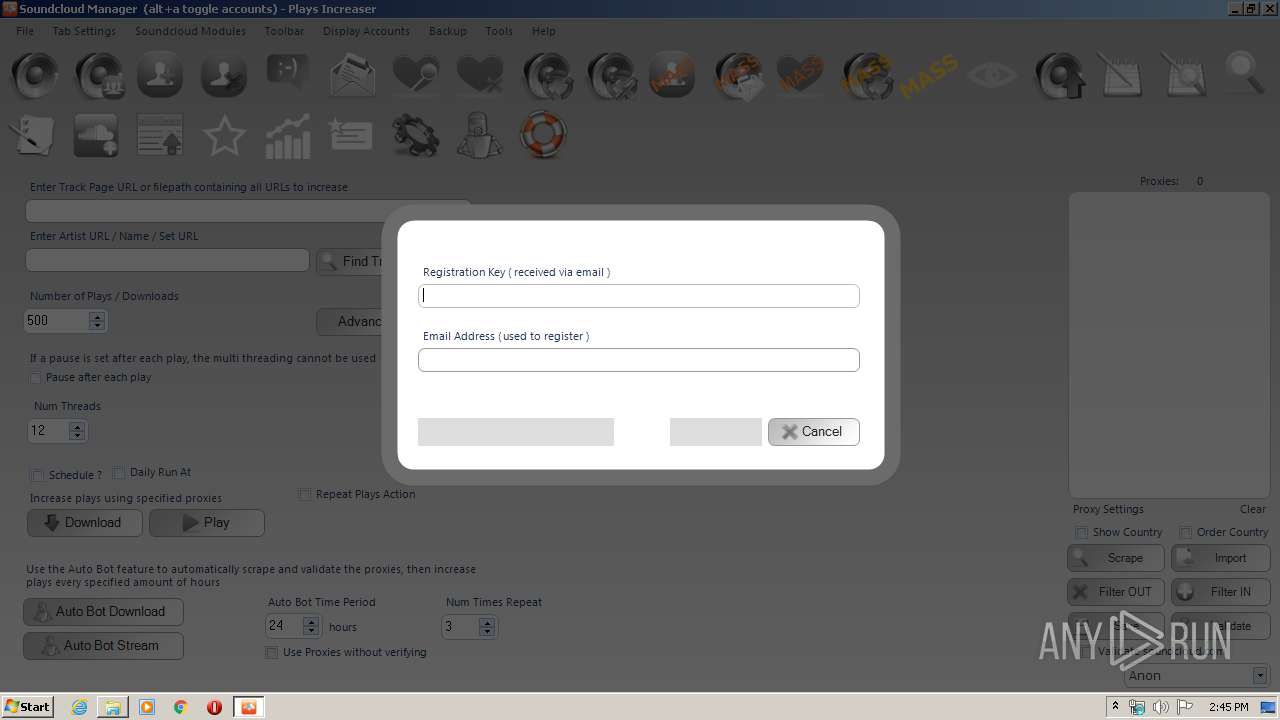
Task: Click the Num Threads spinner arrows
Action: (x=77, y=431)
